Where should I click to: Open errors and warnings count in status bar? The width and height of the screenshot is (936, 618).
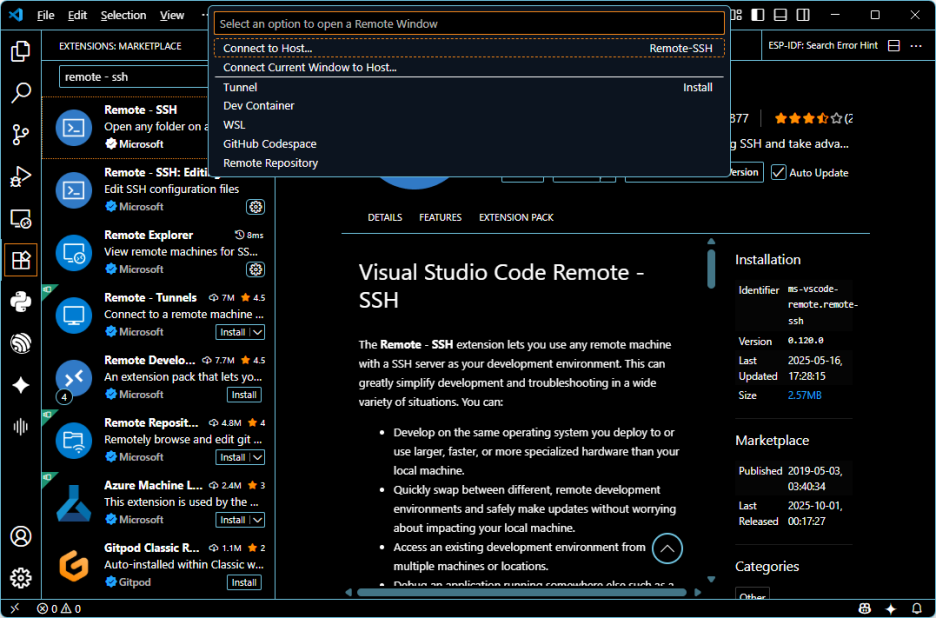click(58, 608)
